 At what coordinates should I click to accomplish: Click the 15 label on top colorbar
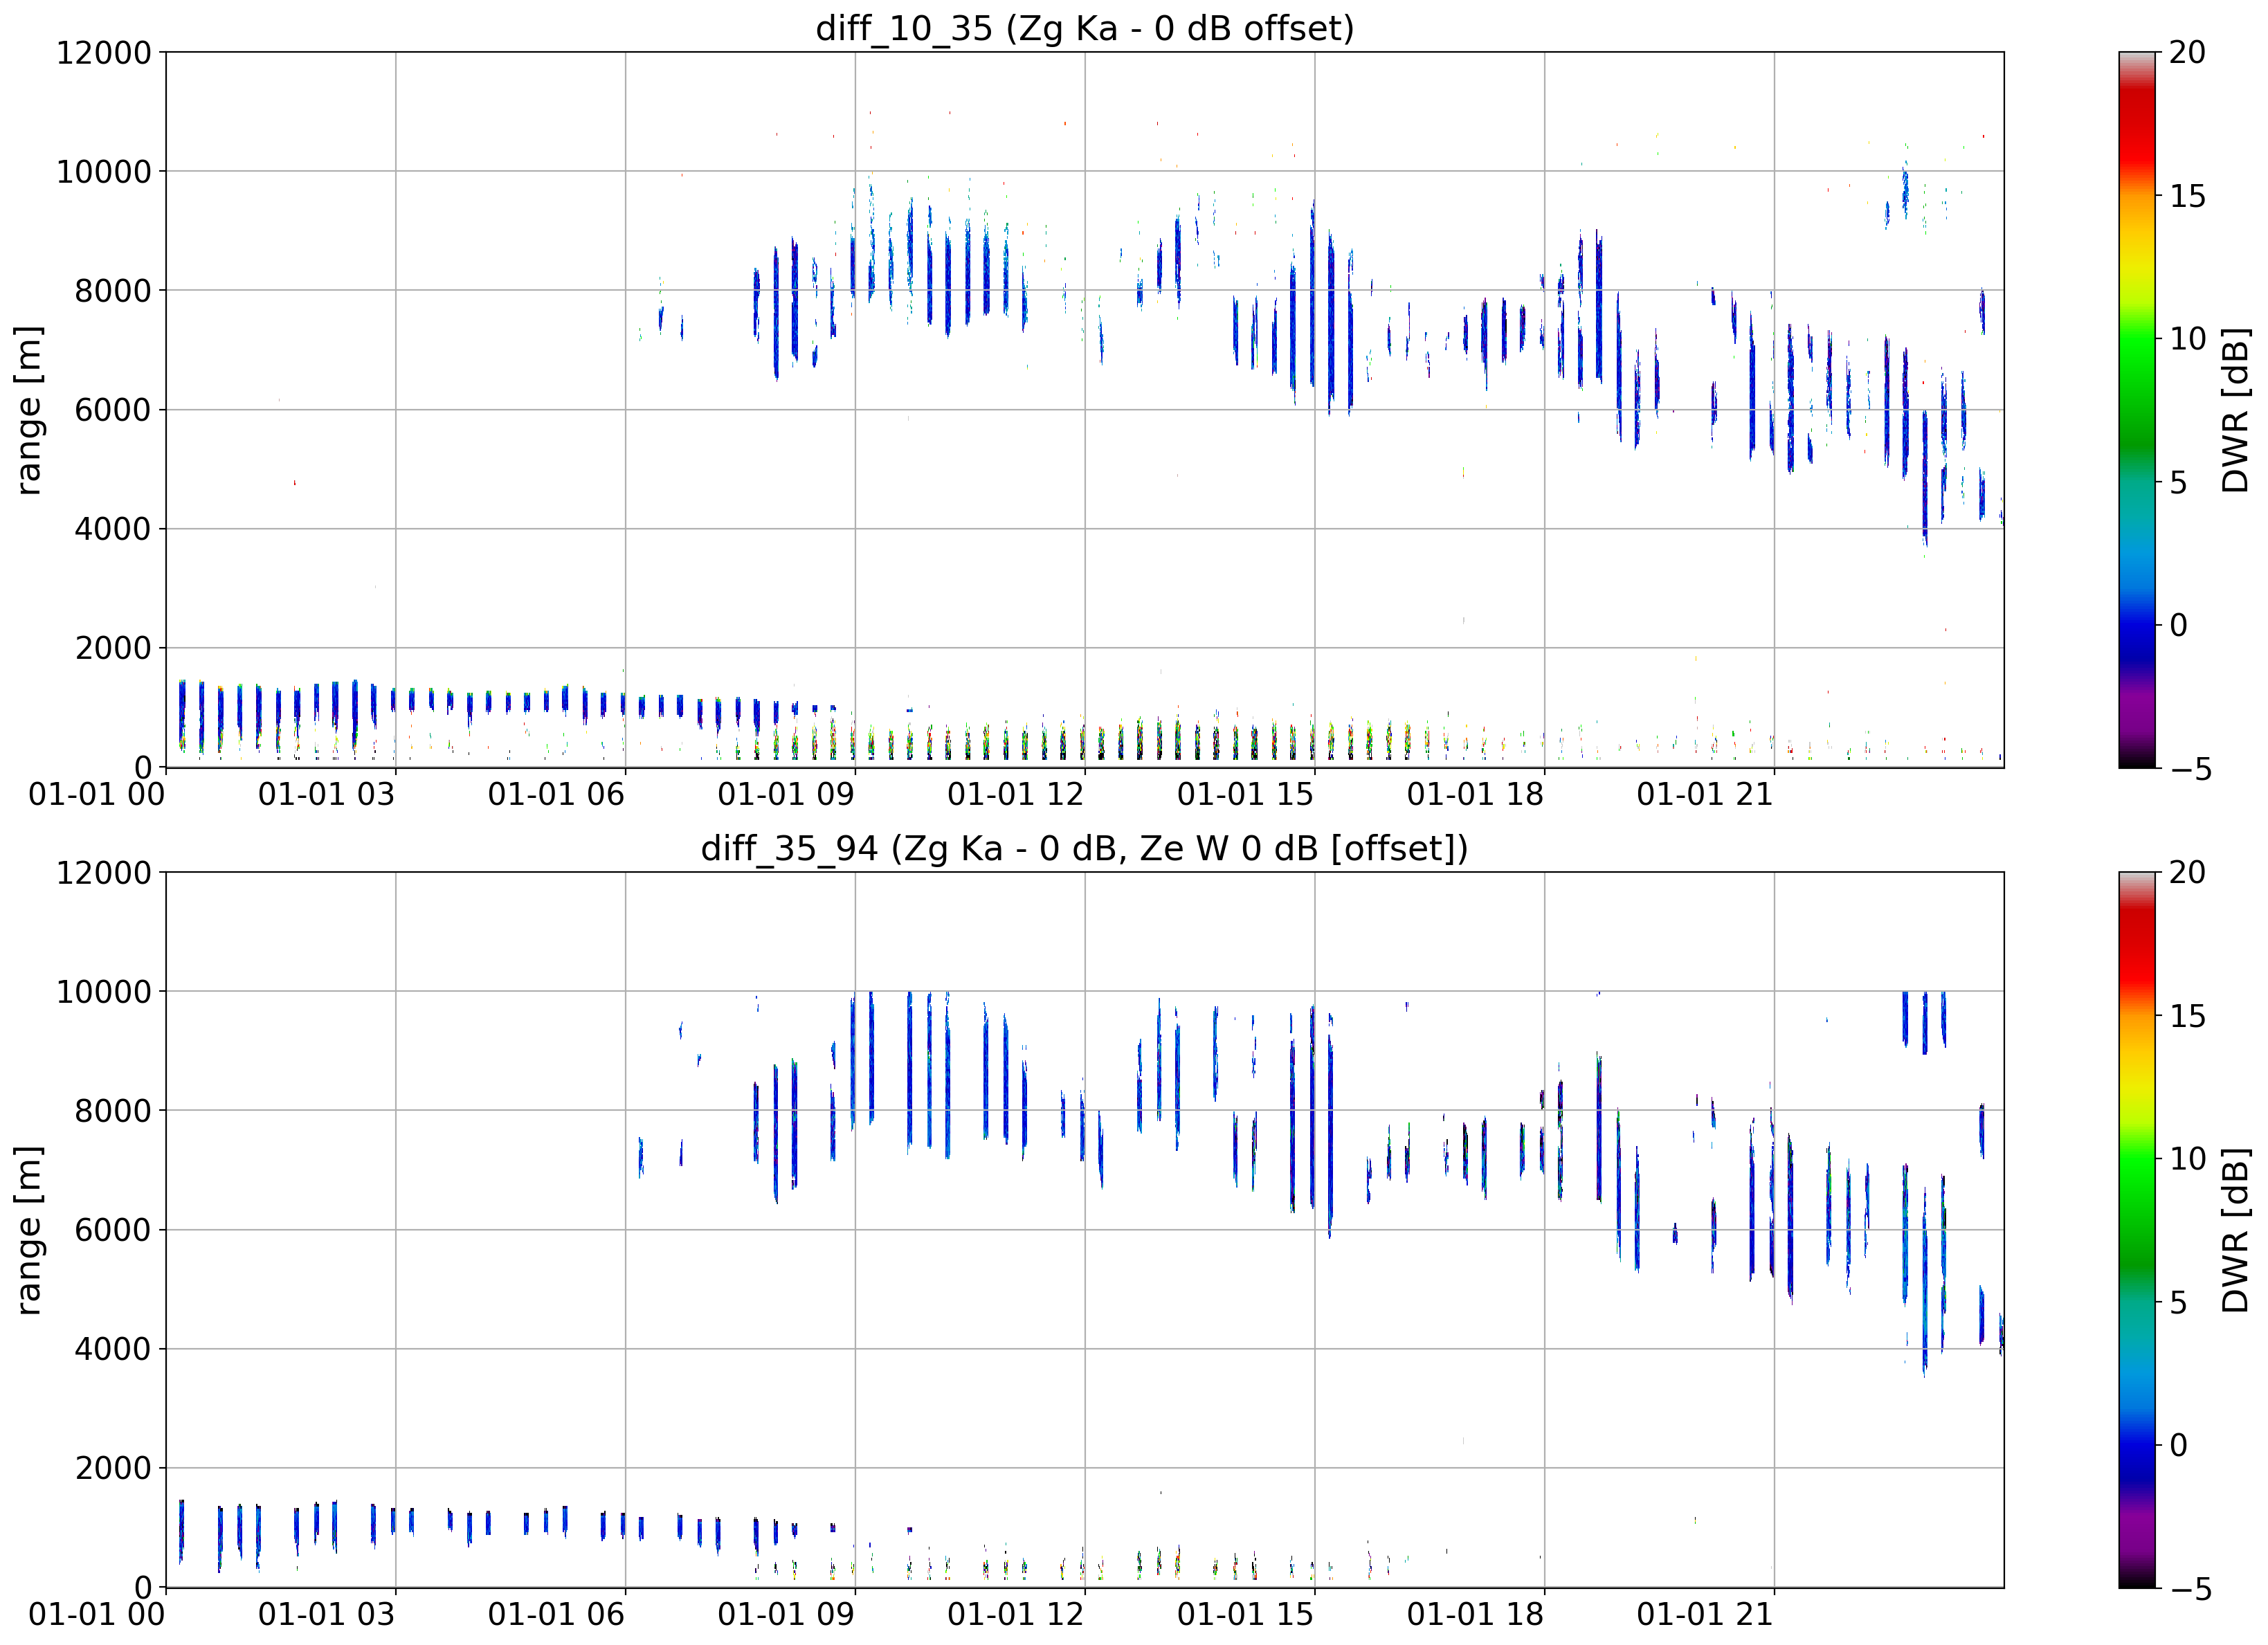coord(2187,196)
